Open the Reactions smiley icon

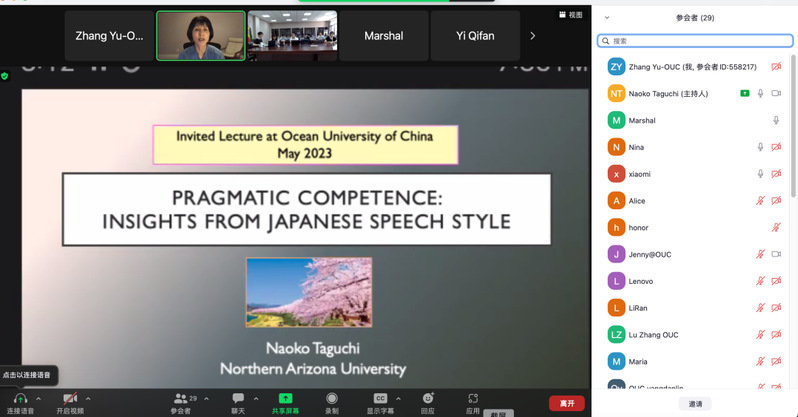428,398
